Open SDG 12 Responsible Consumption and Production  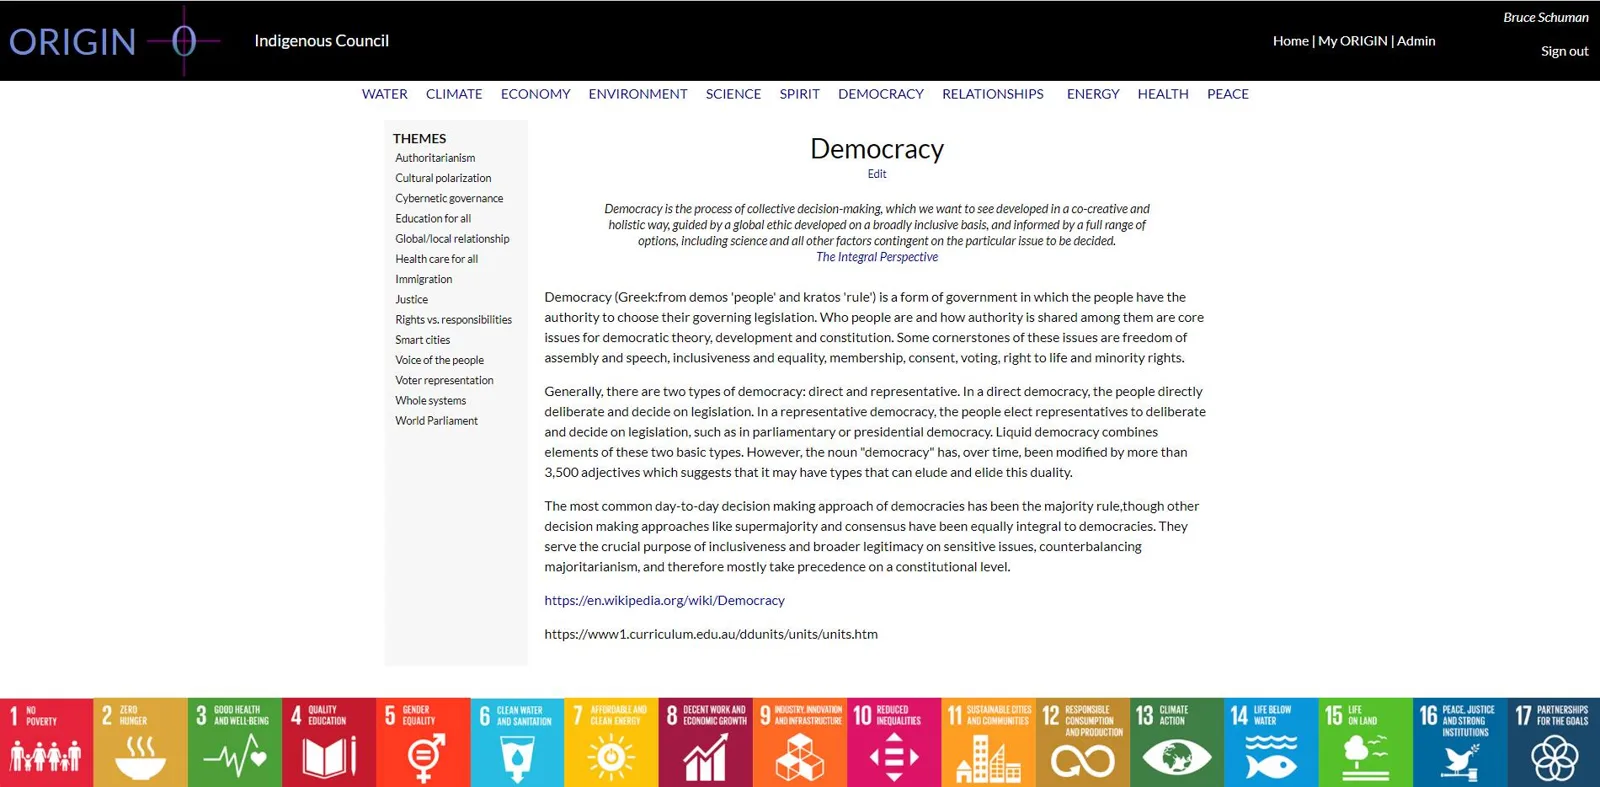click(x=1082, y=742)
